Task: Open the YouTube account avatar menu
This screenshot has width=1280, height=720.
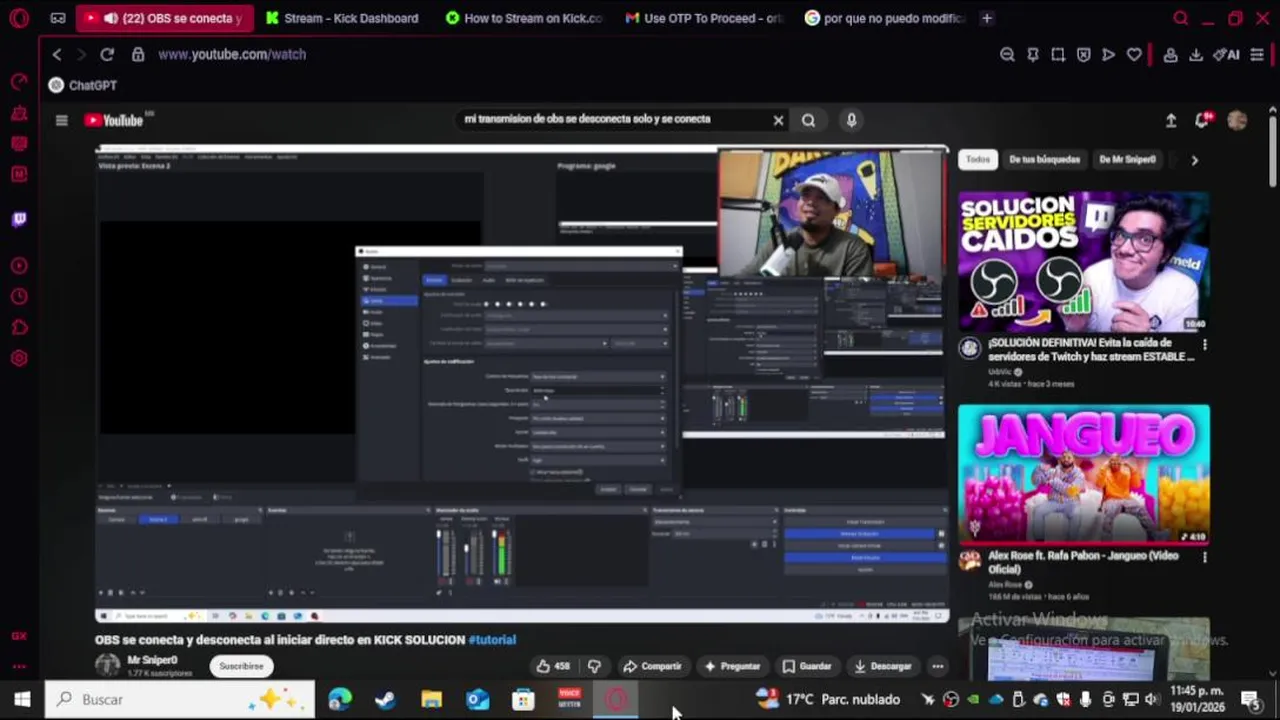Action: click(x=1237, y=120)
